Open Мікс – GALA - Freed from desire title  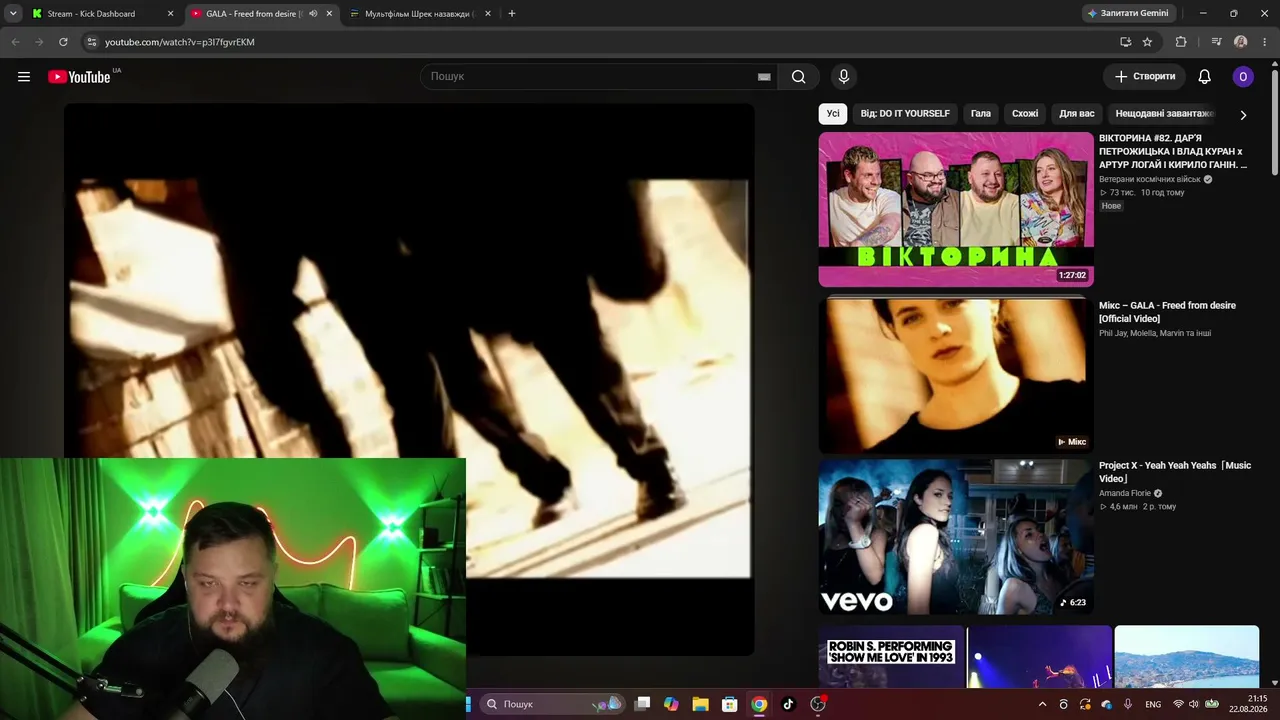point(1167,312)
